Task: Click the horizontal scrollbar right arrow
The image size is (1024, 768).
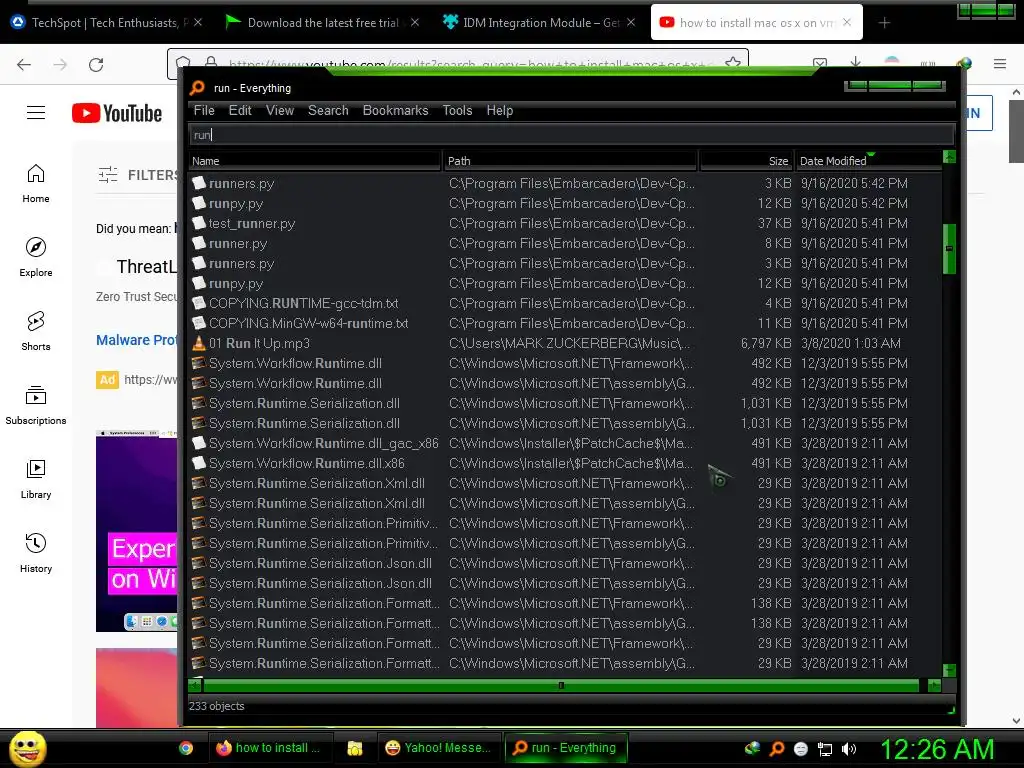Action: coord(935,686)
